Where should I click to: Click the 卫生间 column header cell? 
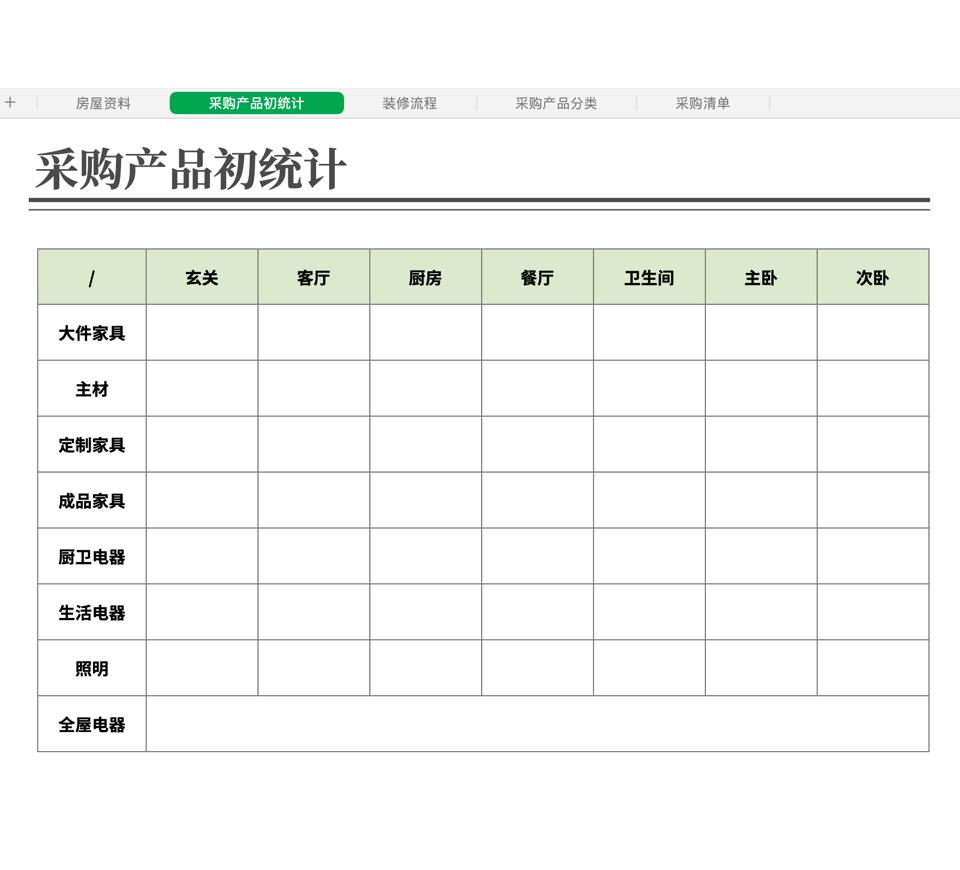click(649, 277)
